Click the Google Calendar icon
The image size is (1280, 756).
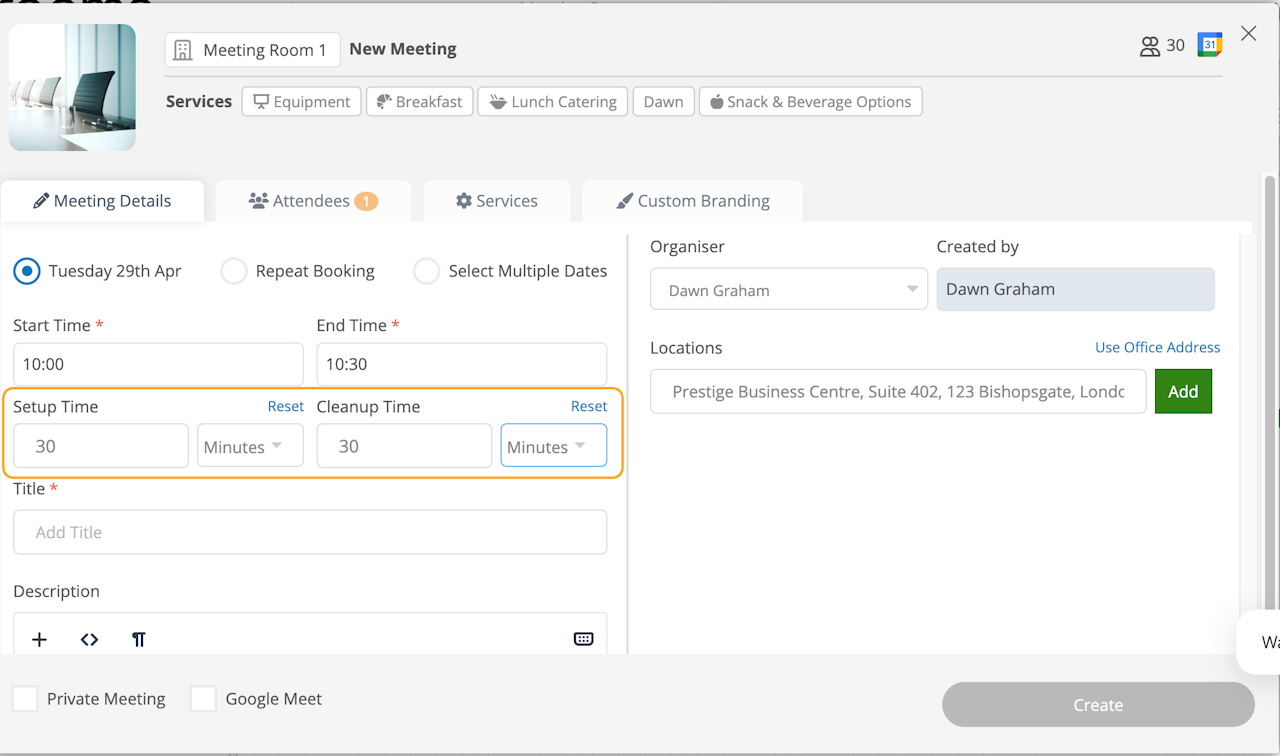coord(1210,45)
